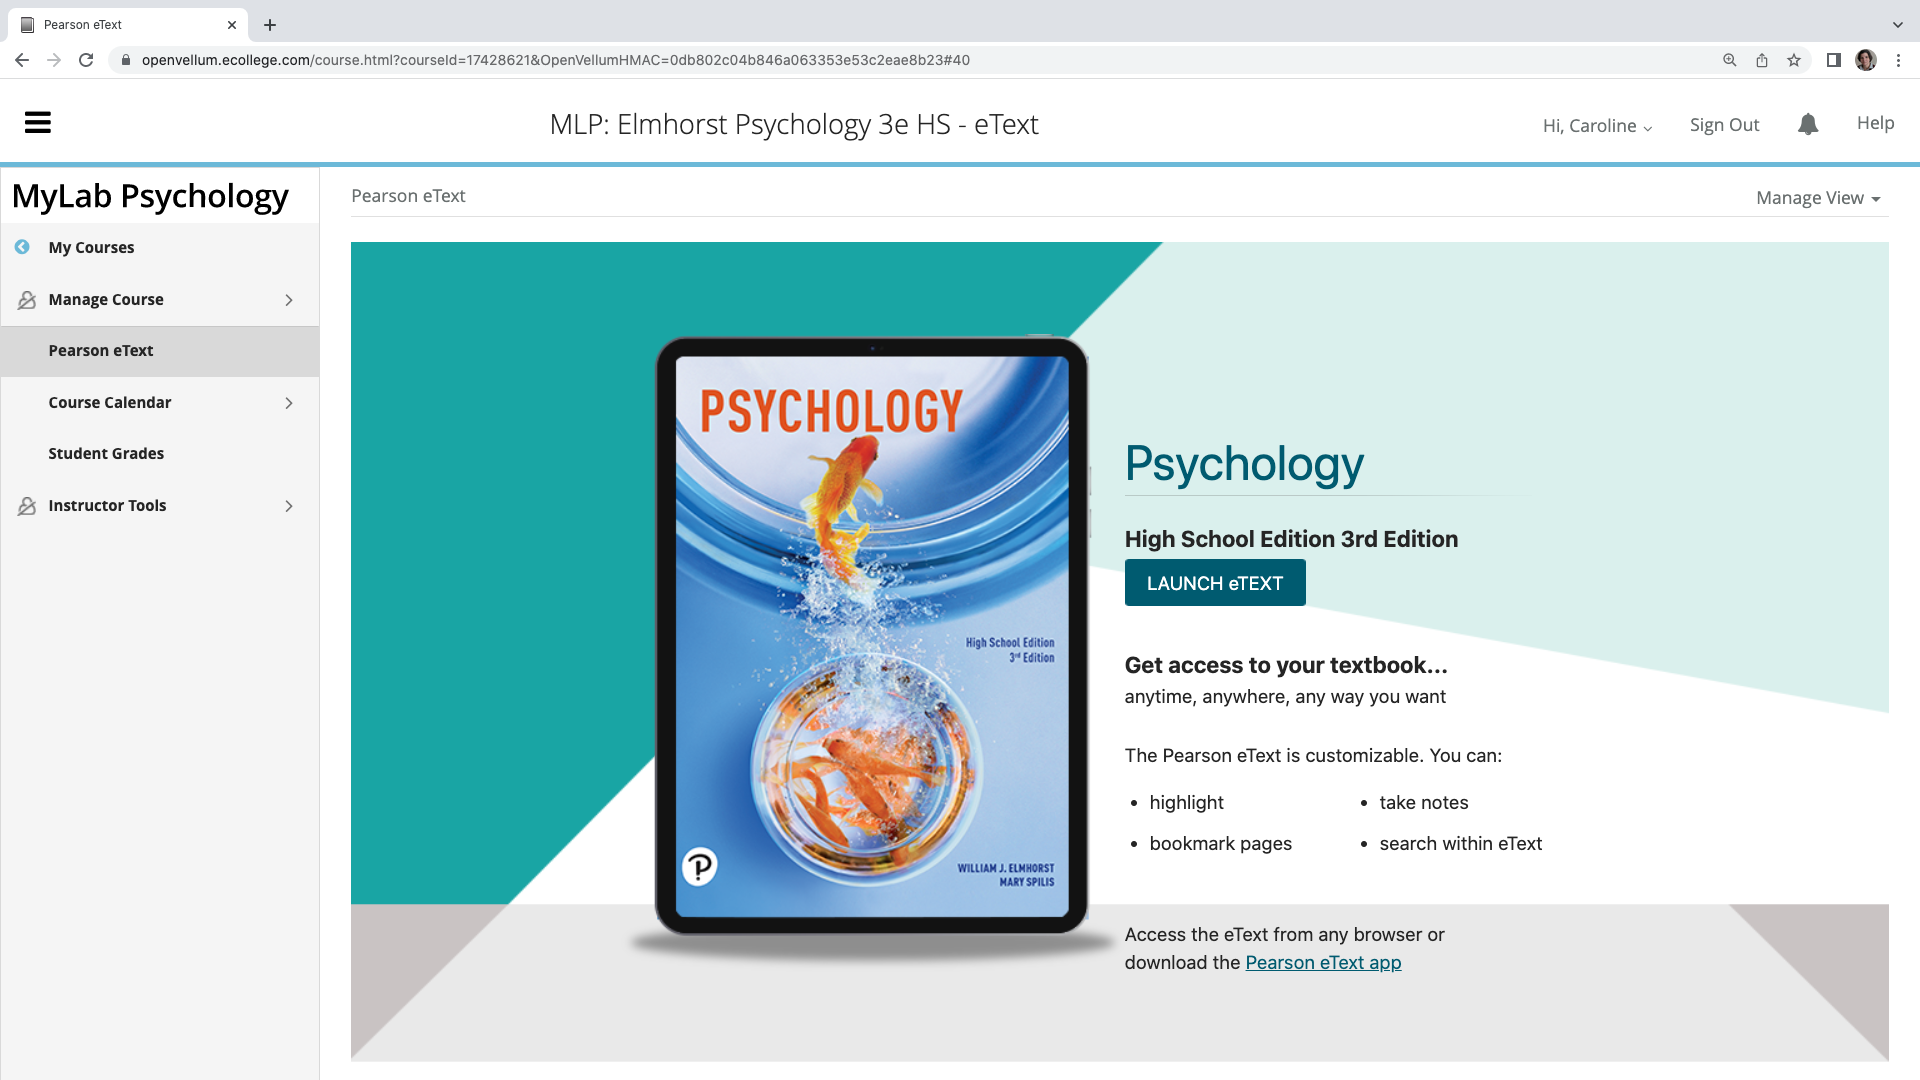Viewport: 1920px width, 1080px height.
Task: Open a new browser tab with plus
Action: click(270, 25)
